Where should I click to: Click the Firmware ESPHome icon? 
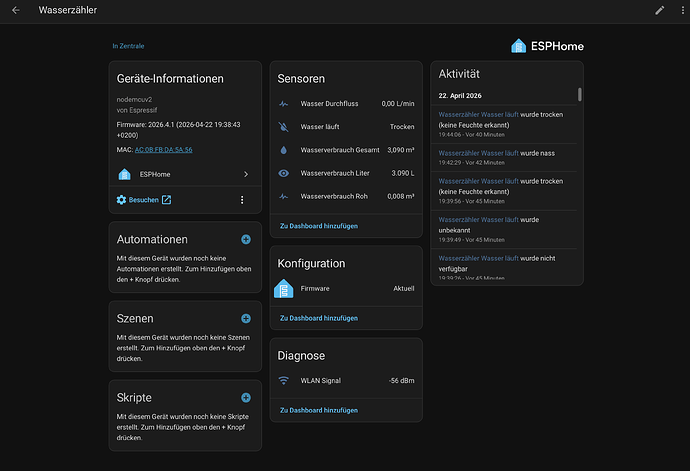pyautogui.click(x=284, y=289)
